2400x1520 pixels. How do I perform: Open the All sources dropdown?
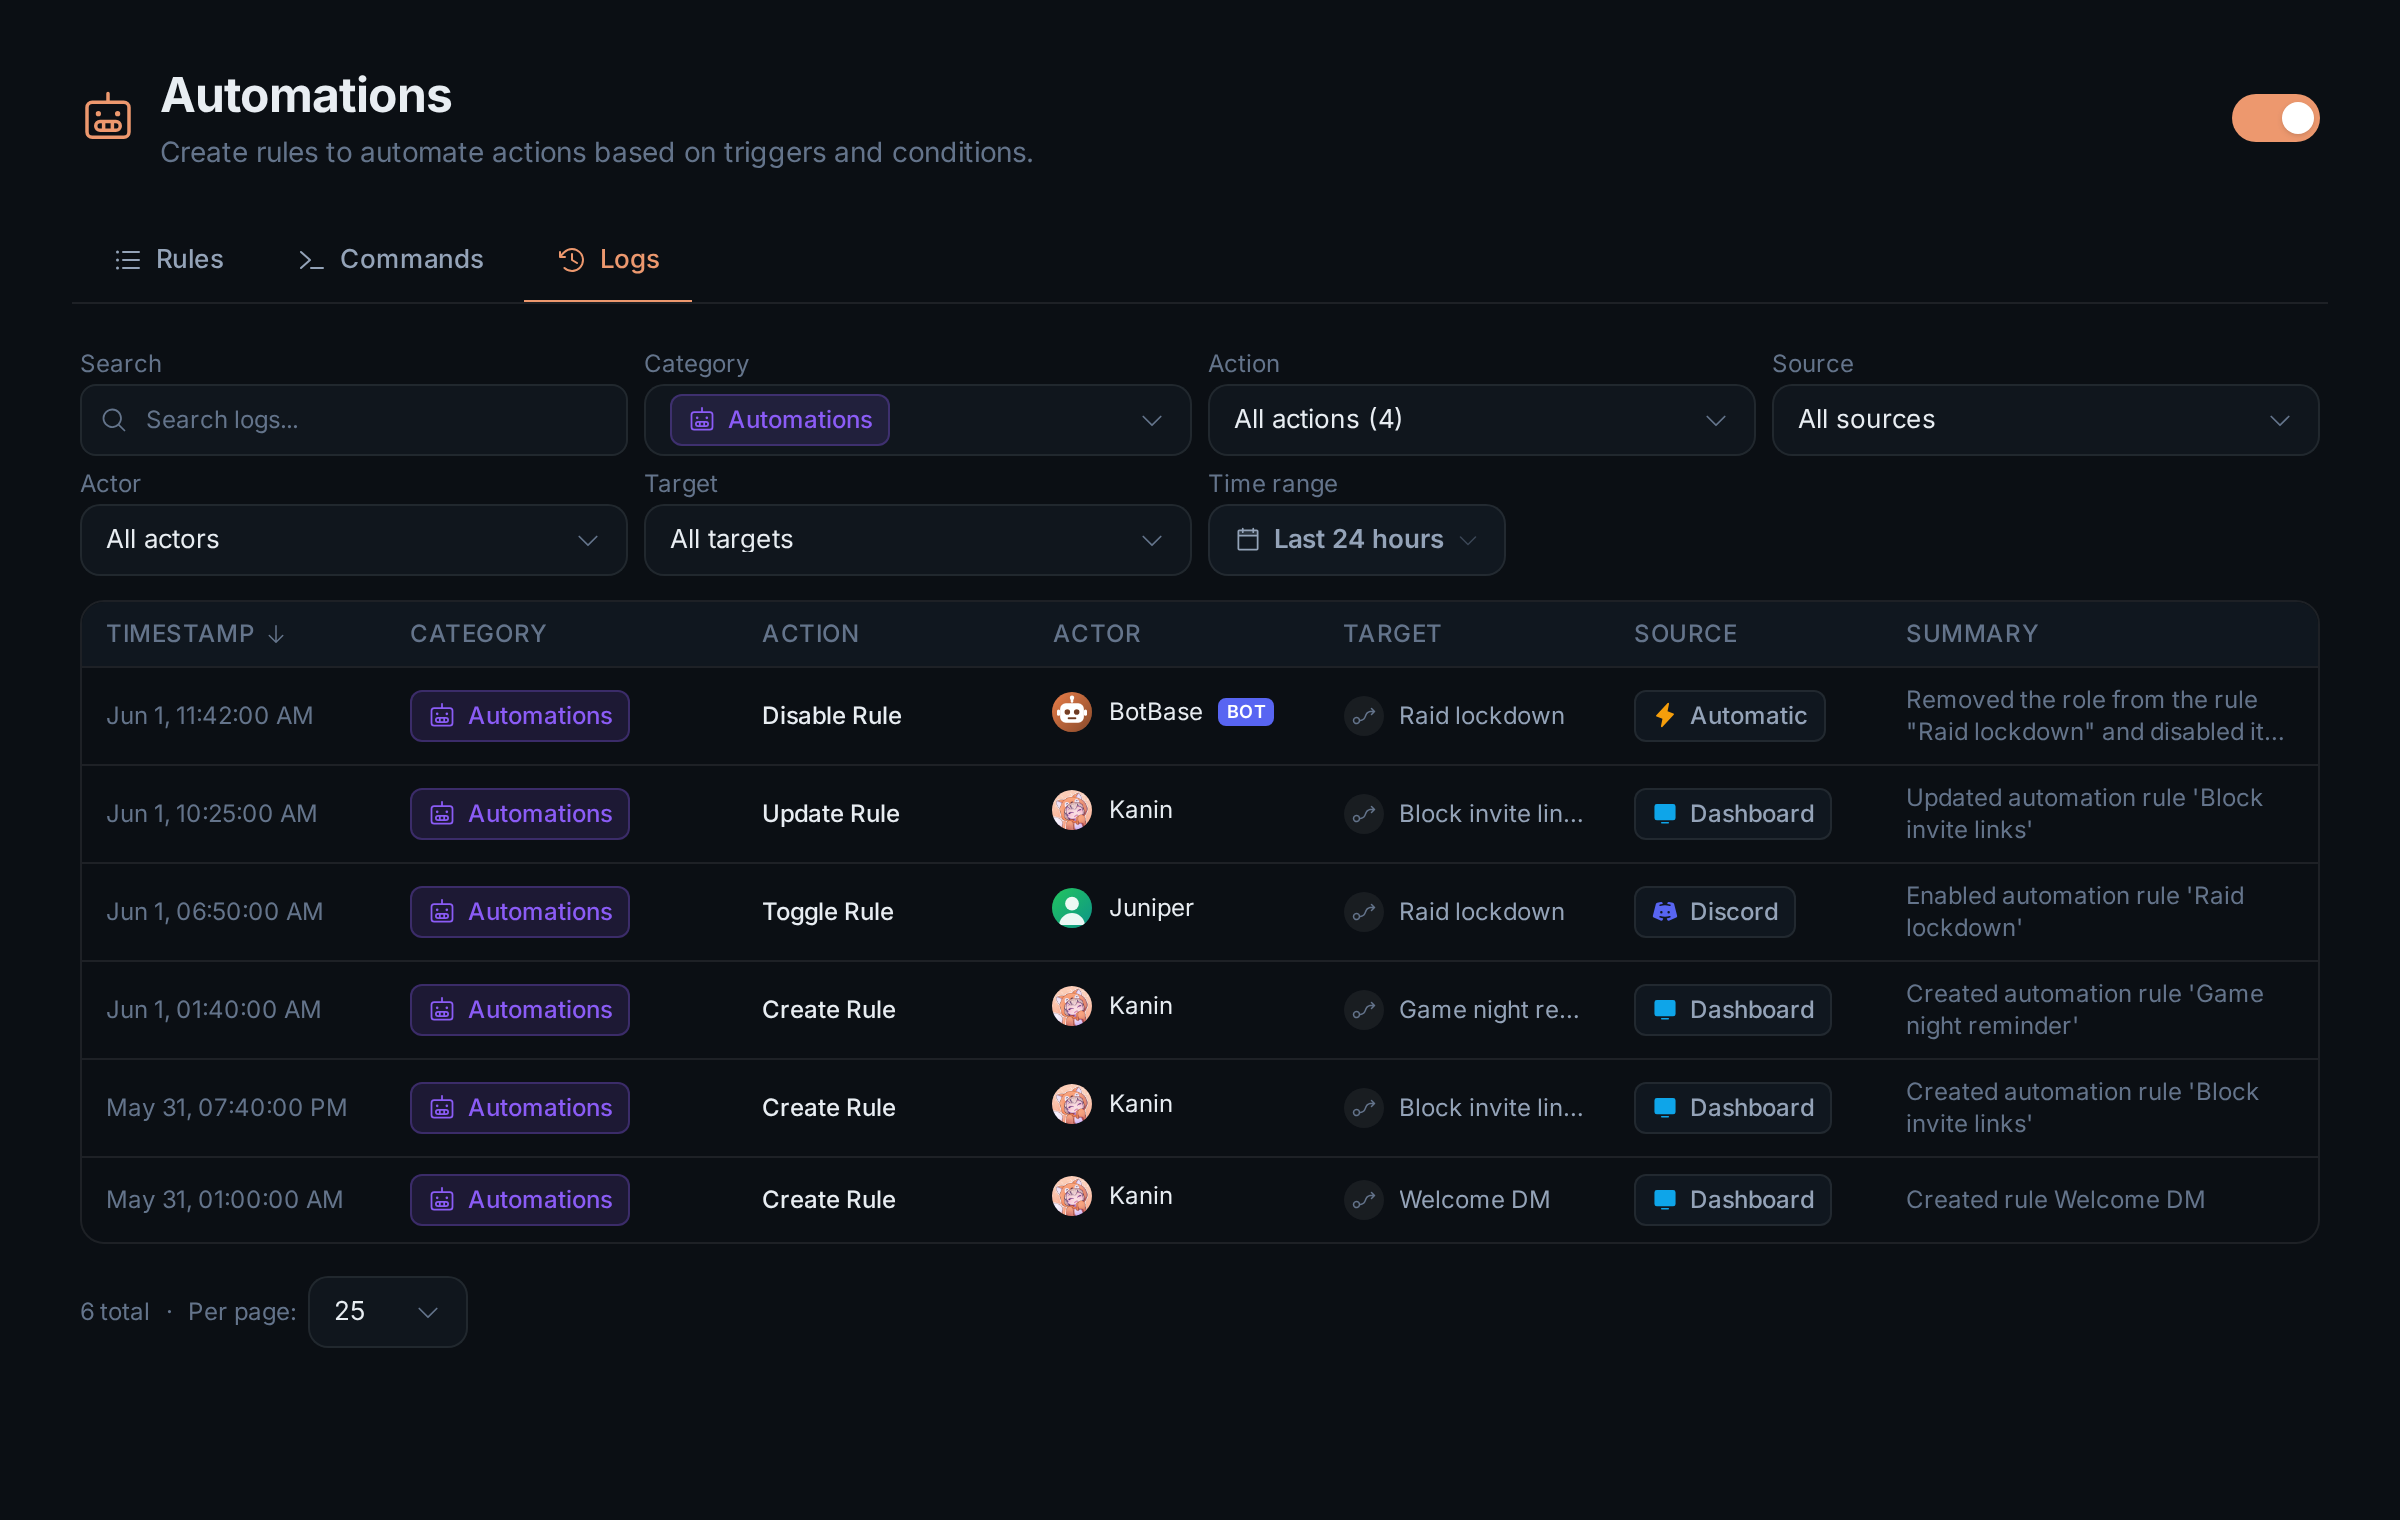(2046, 420)
